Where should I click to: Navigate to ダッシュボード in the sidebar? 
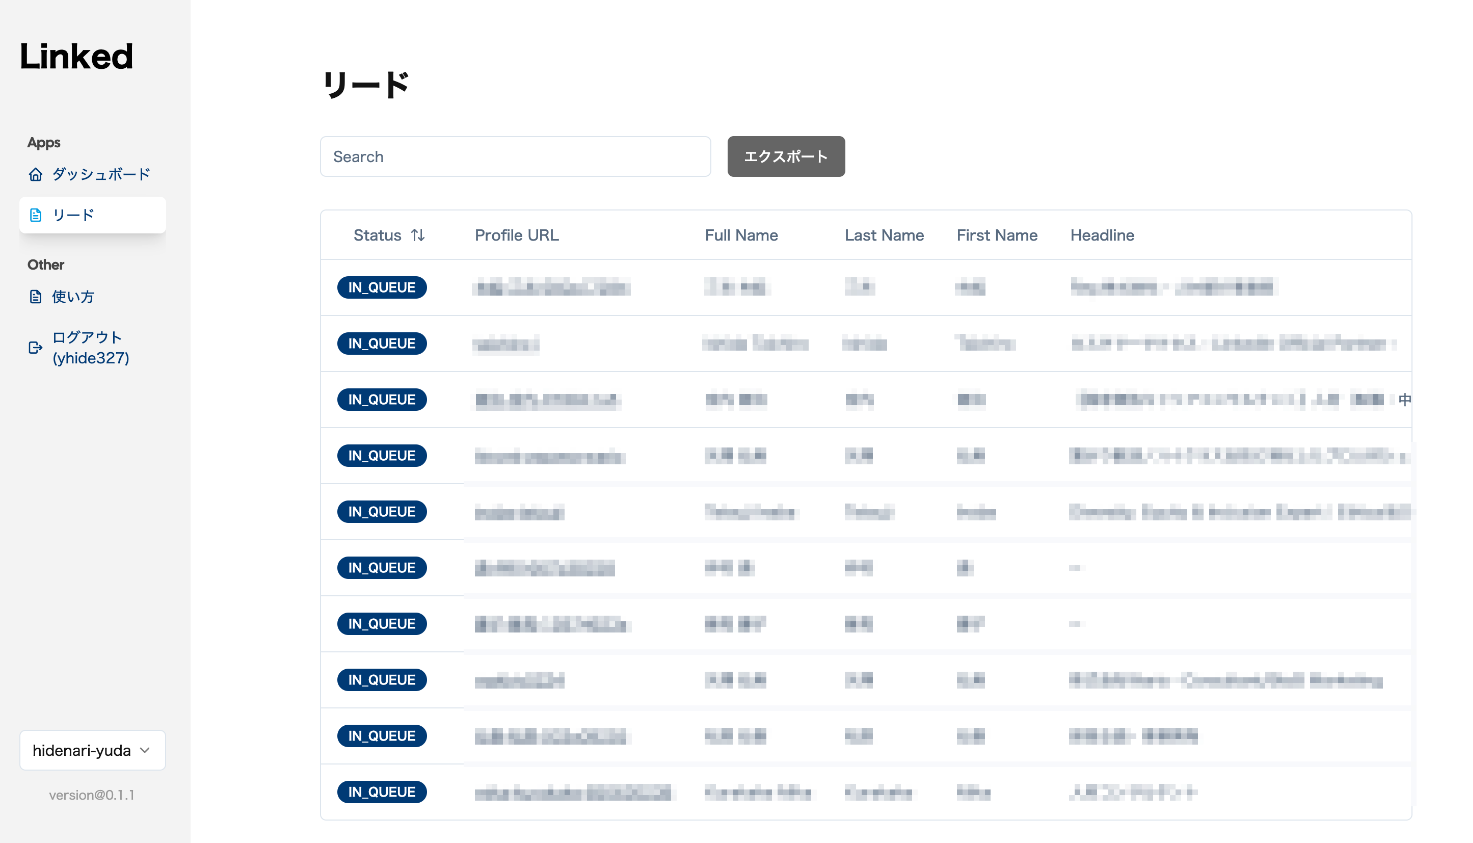100,173
